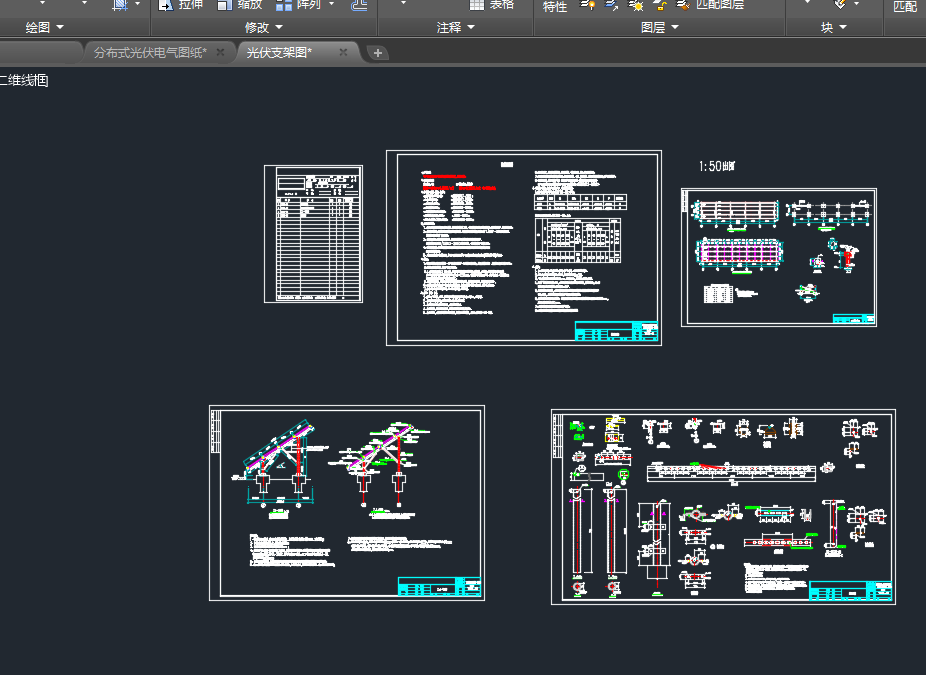
Task: Click the block editor icon in Block panel
Action: coord(840,5)
